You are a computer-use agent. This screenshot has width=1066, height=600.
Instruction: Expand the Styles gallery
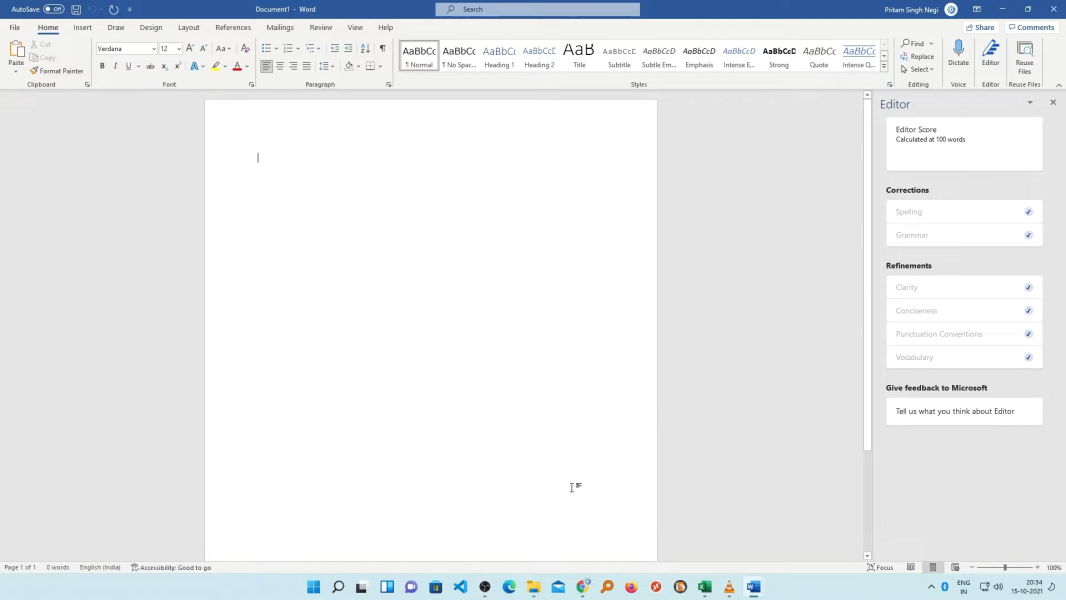pos(884,67)
